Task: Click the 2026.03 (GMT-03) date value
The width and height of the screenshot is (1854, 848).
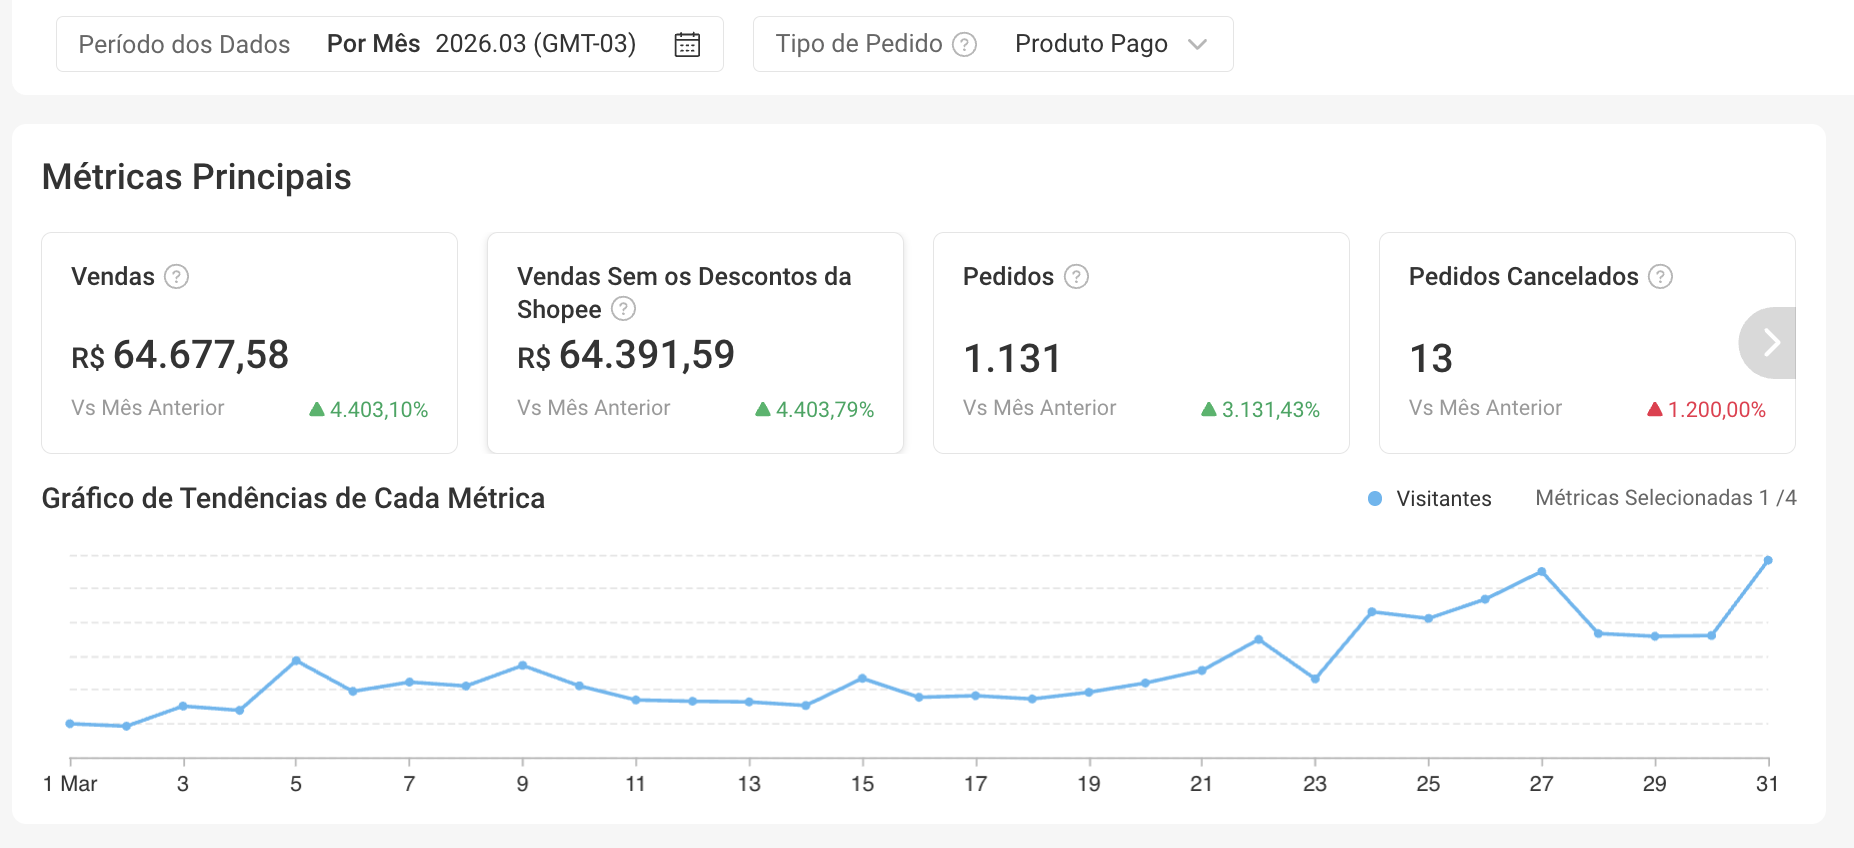Action: (536, 44)
